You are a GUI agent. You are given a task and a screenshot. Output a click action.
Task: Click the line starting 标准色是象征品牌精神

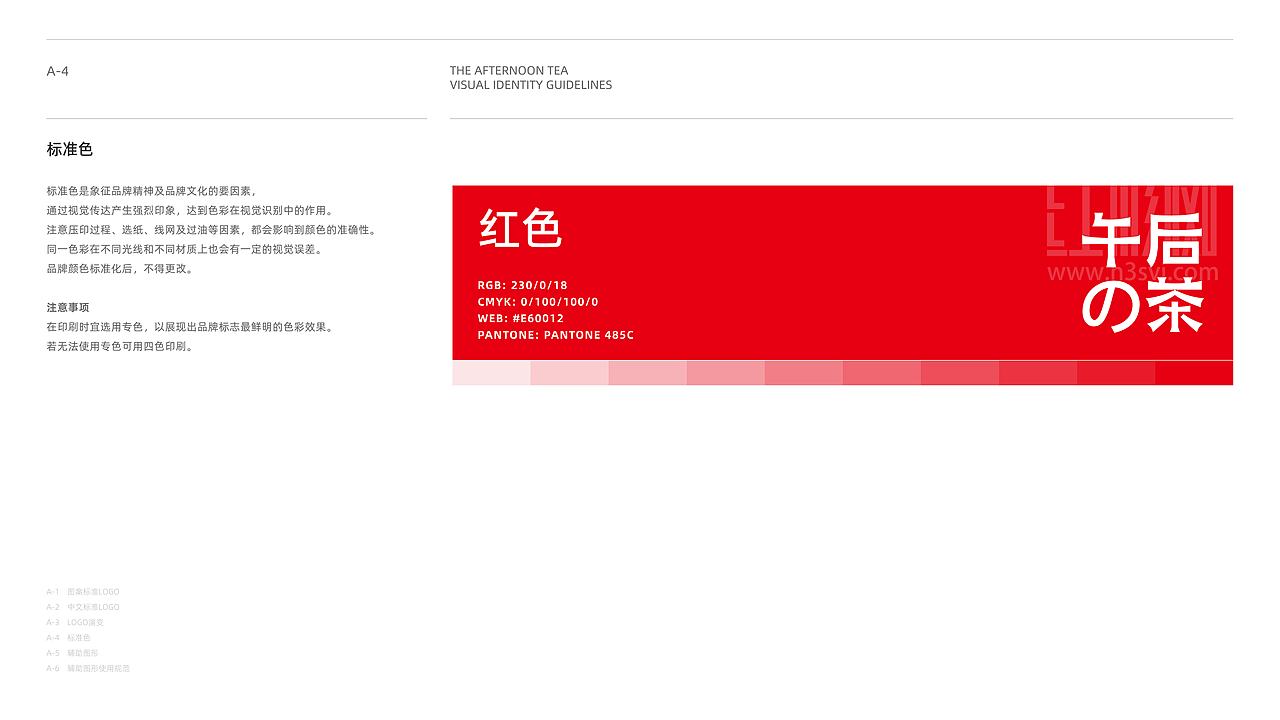click(152, 190)
